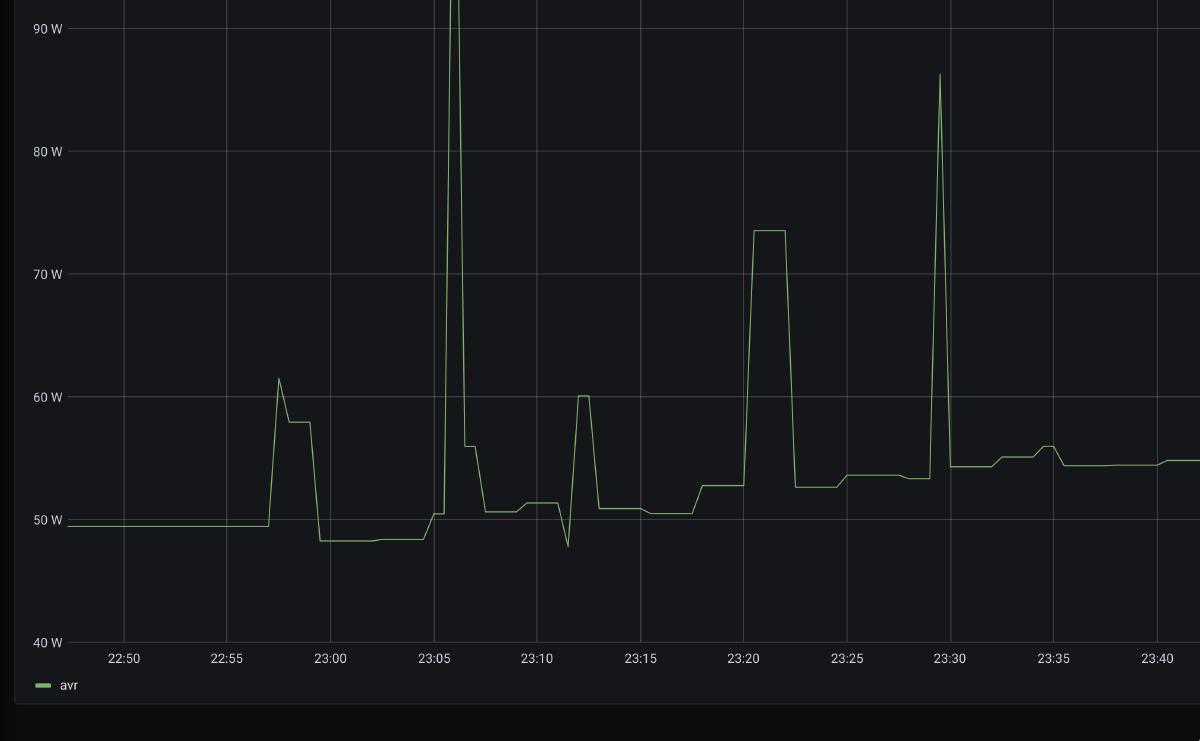Click the 23:00 time axis label
Image resolution: width=1200 pixels, height=741 pixels.
(x=330, y=658)
